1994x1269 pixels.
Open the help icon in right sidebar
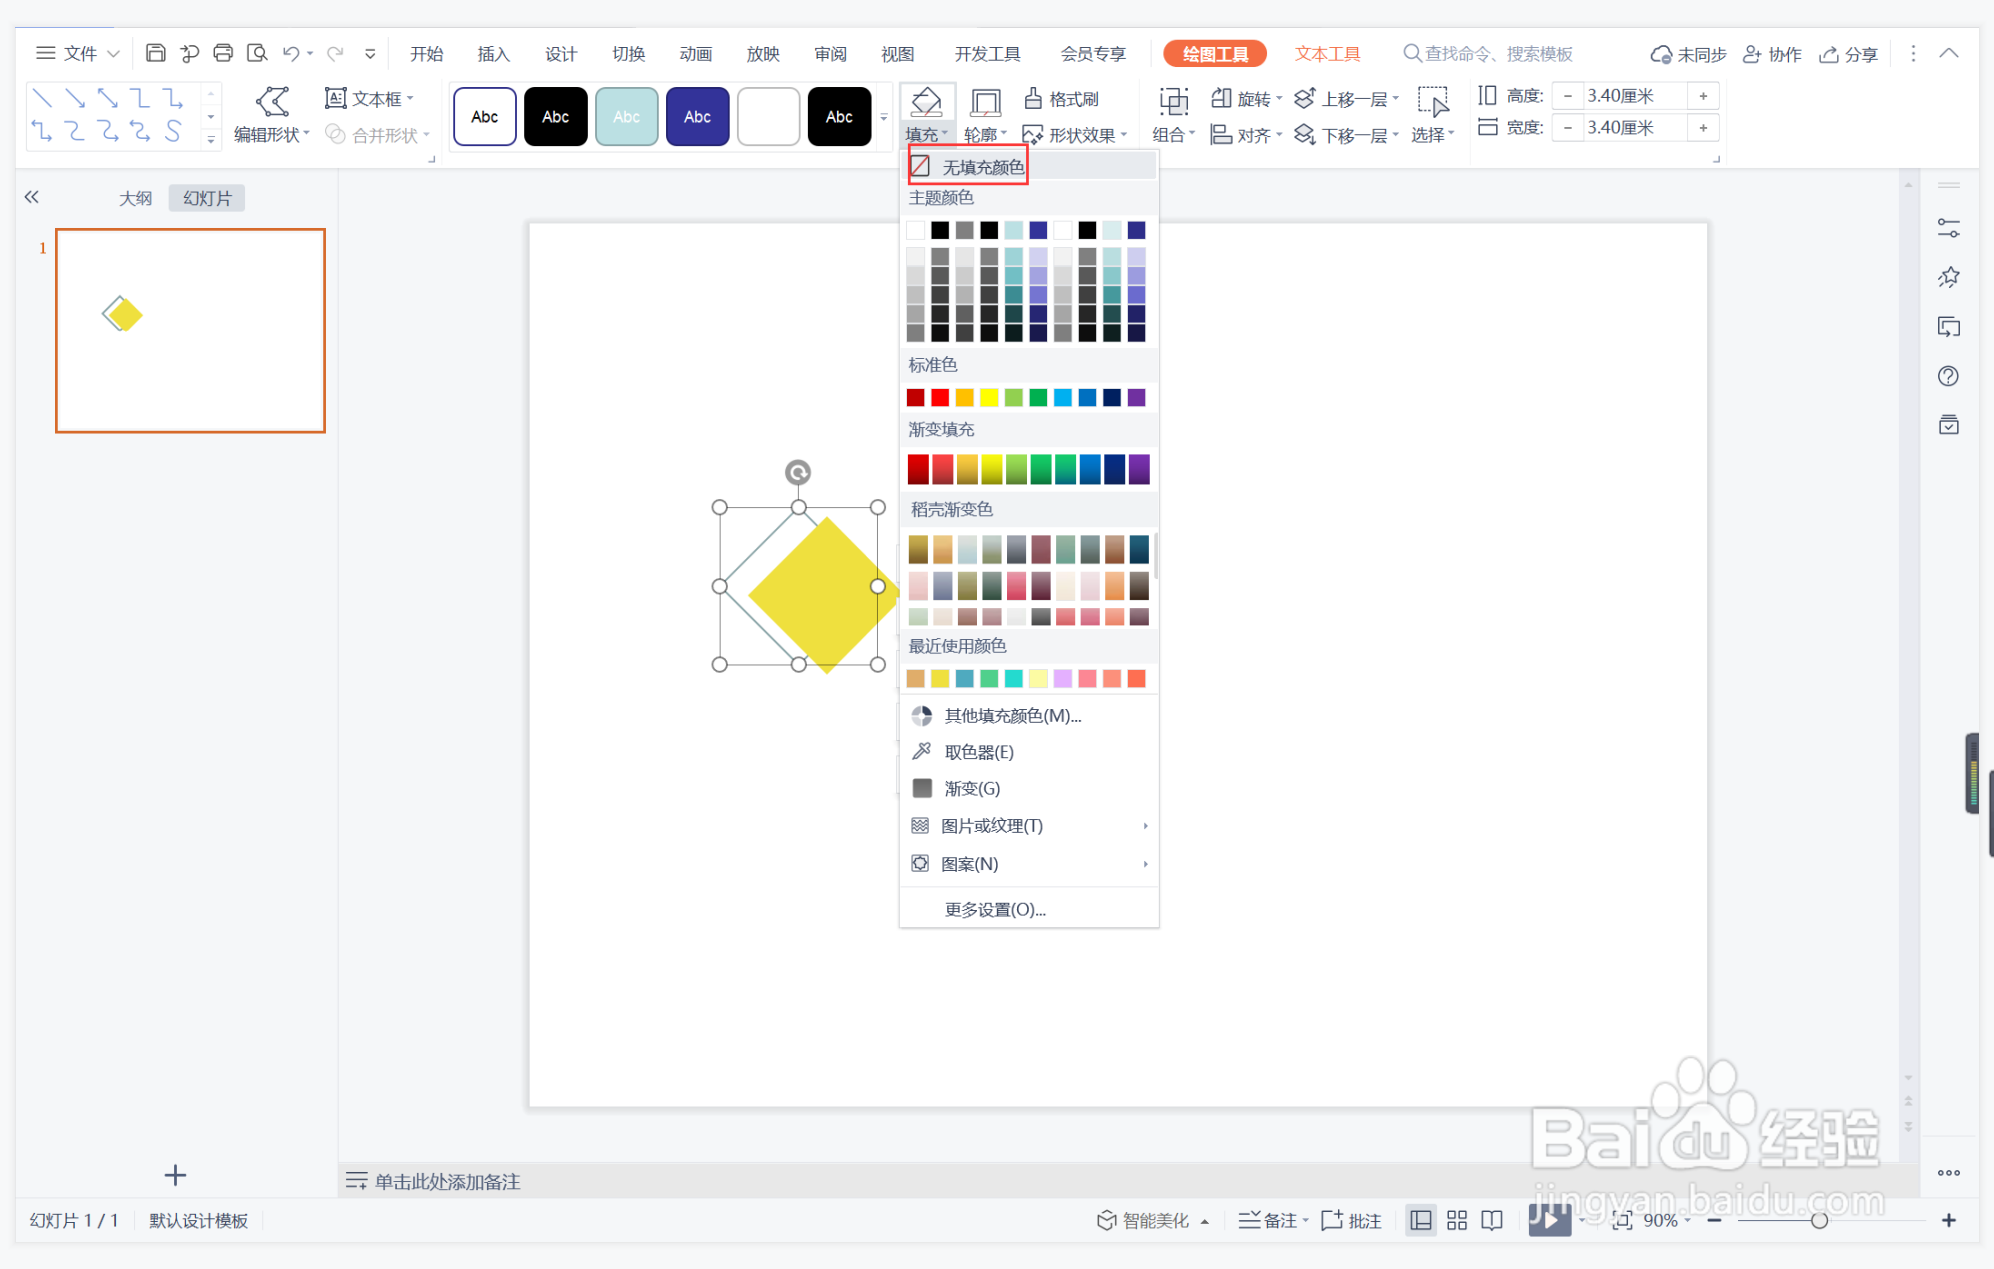pos(1948,376)
